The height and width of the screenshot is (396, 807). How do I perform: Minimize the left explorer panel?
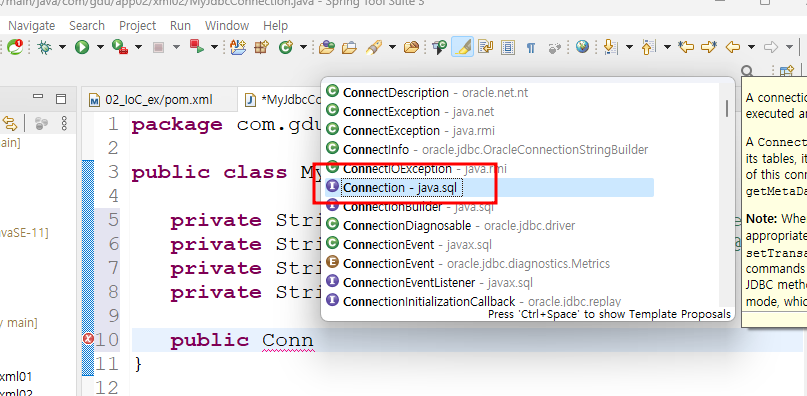(x=38, y=96)
